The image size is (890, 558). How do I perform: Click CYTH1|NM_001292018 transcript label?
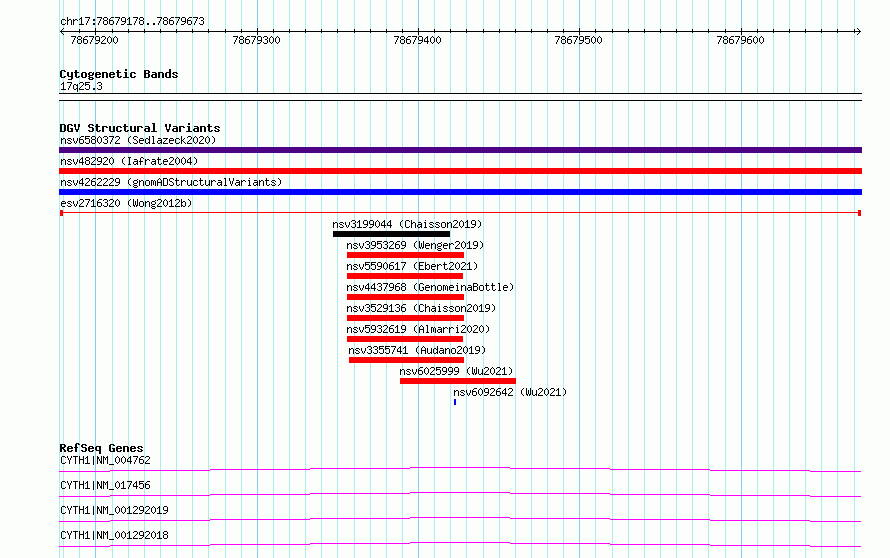pyautogui.click(x=114, y=535)
